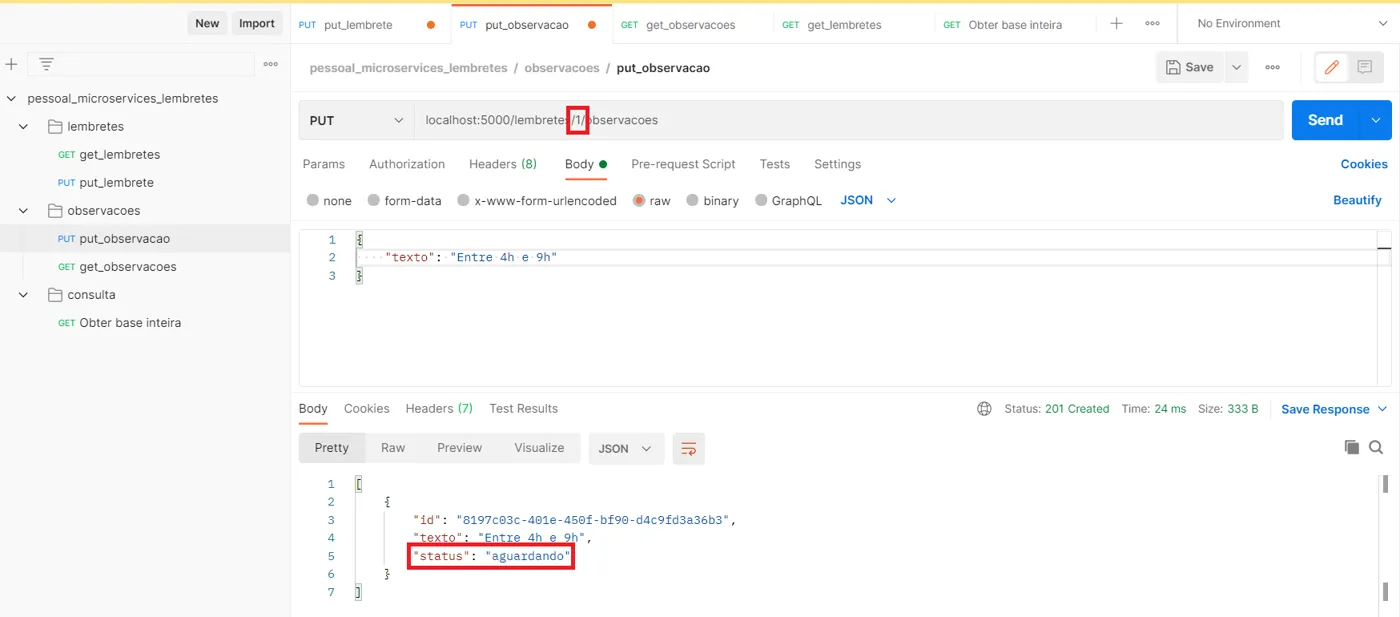The image size is (1400, 617).
Task: Switch response view to Visualize
Action: [539, 448]
